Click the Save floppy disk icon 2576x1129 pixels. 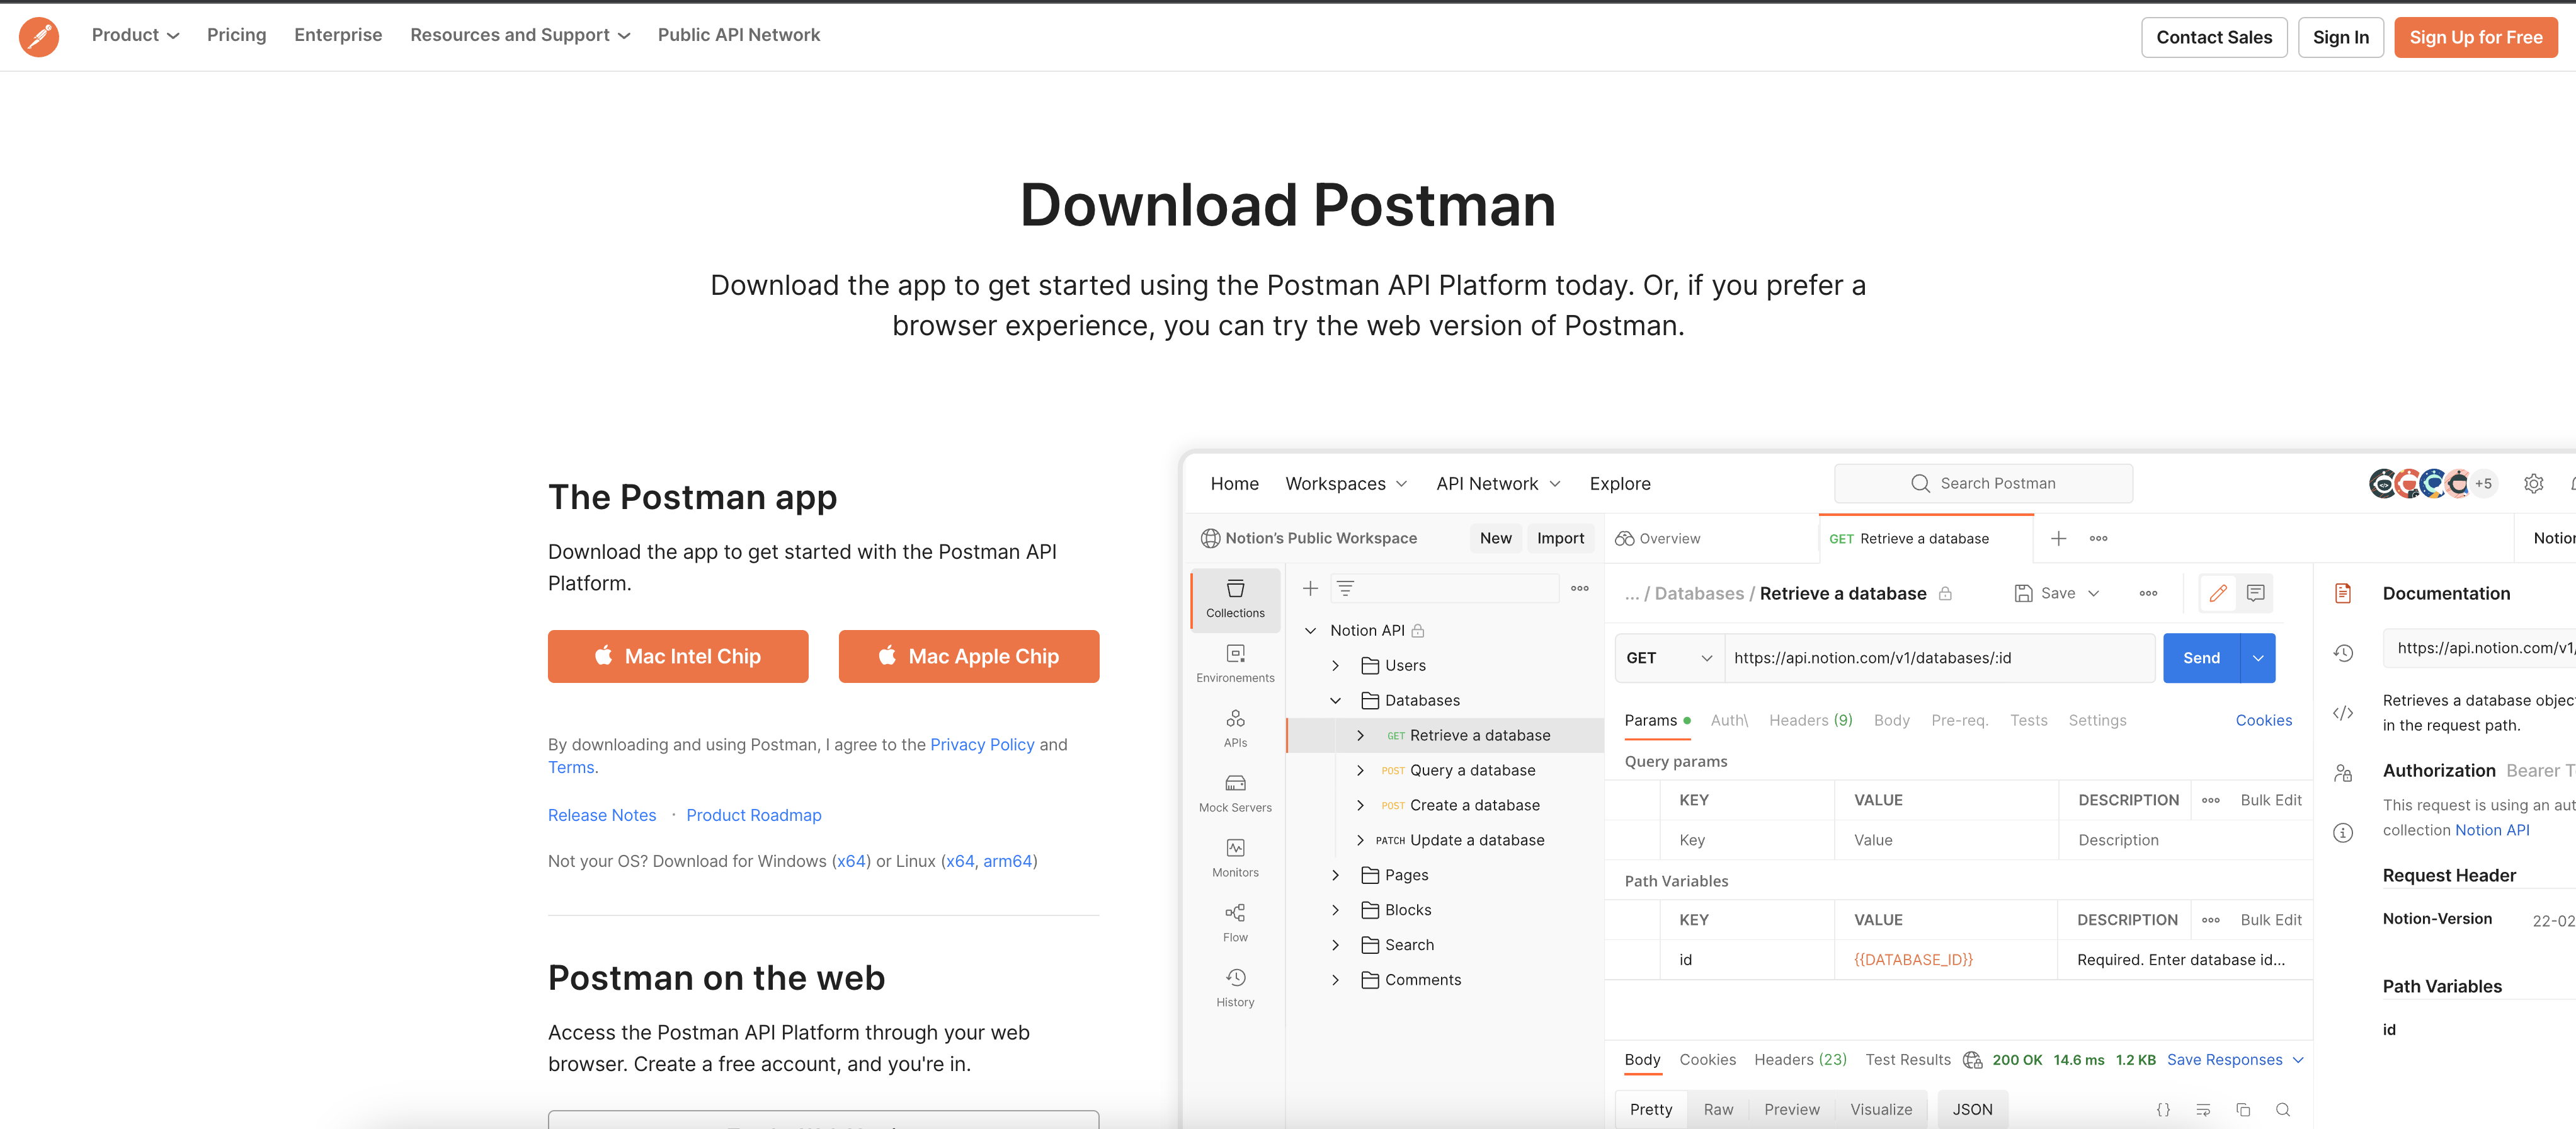pyautogui.click(x=2023, y=593)
